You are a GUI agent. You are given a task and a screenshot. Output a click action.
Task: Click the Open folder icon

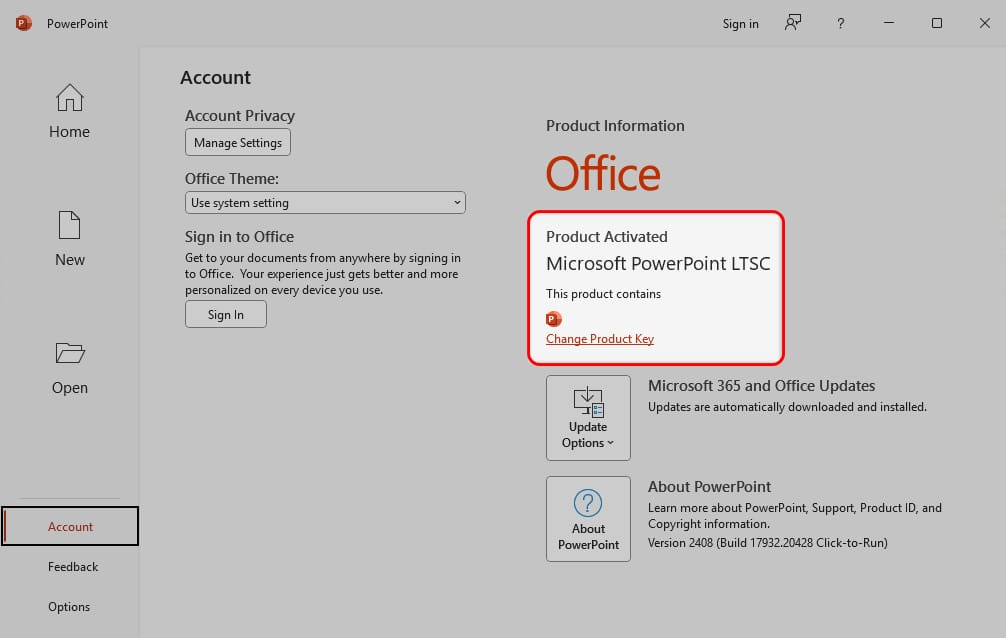[70, 352]
